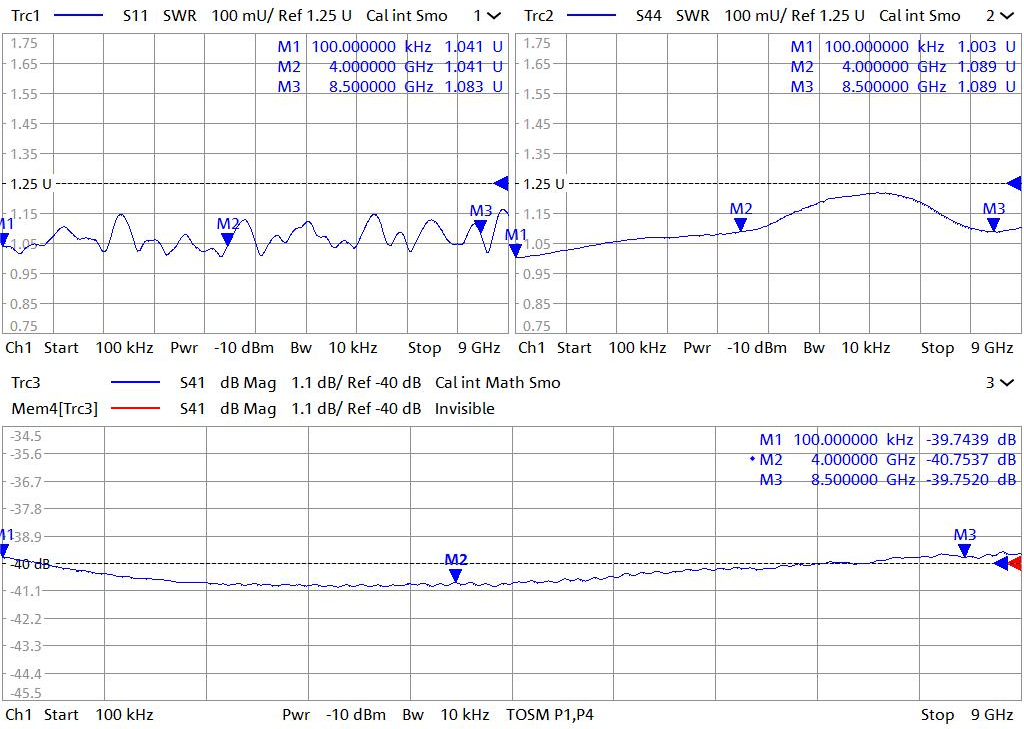The image size is (1024, 729).
Task: Select marker M3 on the S11 trace
Action: 481,224
